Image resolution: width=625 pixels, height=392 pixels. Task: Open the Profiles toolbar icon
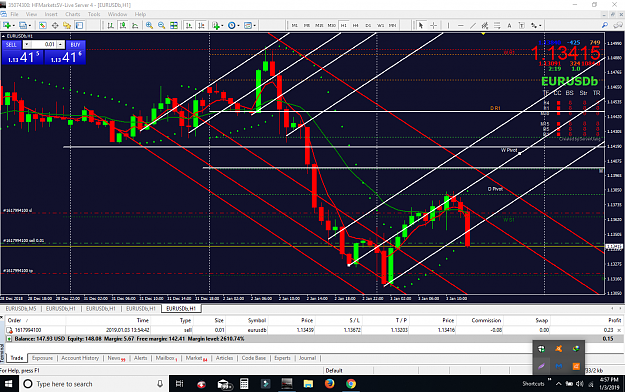[23, 26]
